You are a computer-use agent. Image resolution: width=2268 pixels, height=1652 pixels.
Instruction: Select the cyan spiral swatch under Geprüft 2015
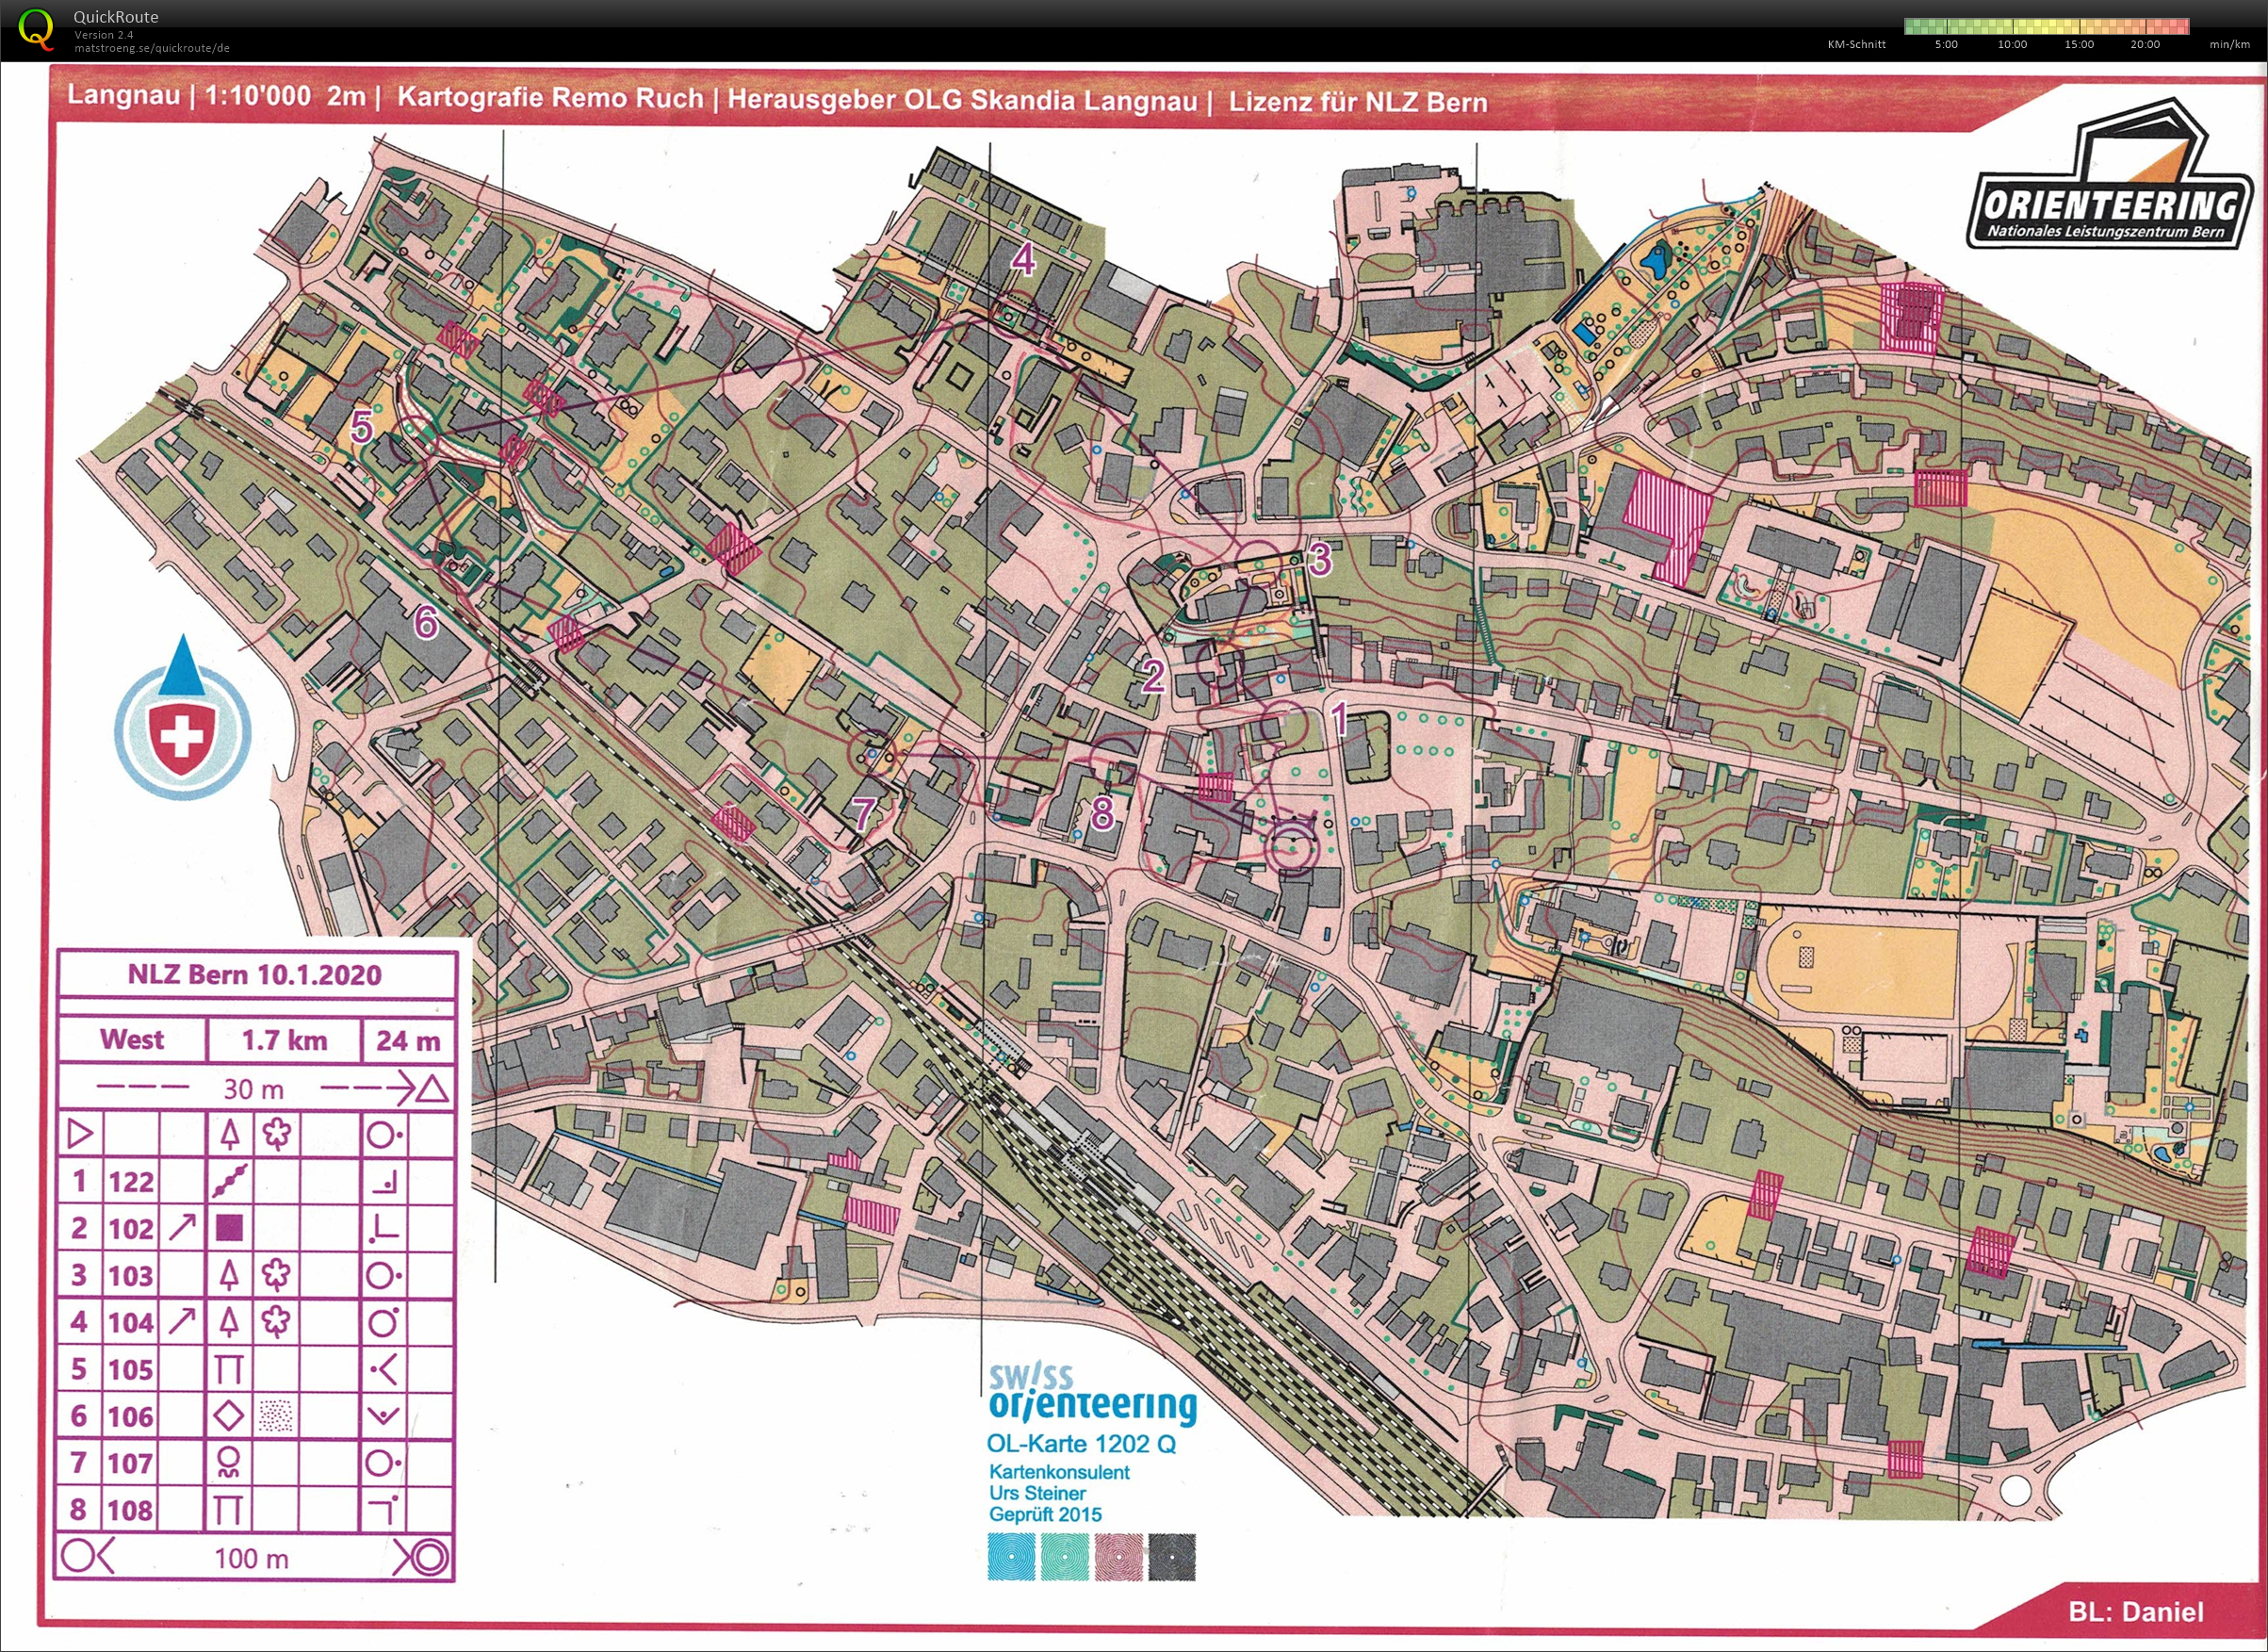tap(1011, 1557)
